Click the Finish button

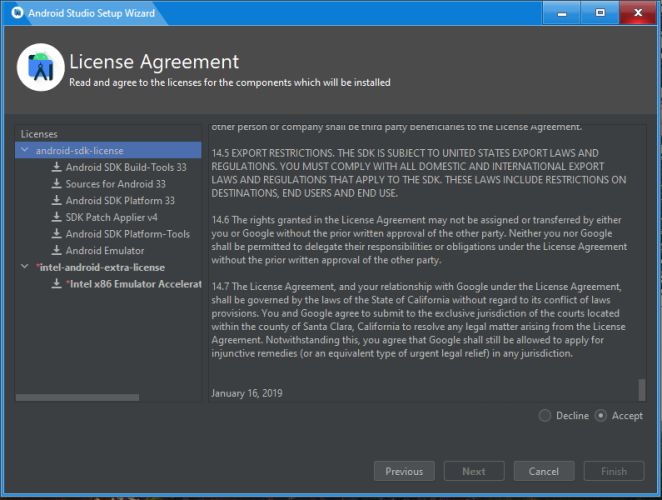(614, 471)
